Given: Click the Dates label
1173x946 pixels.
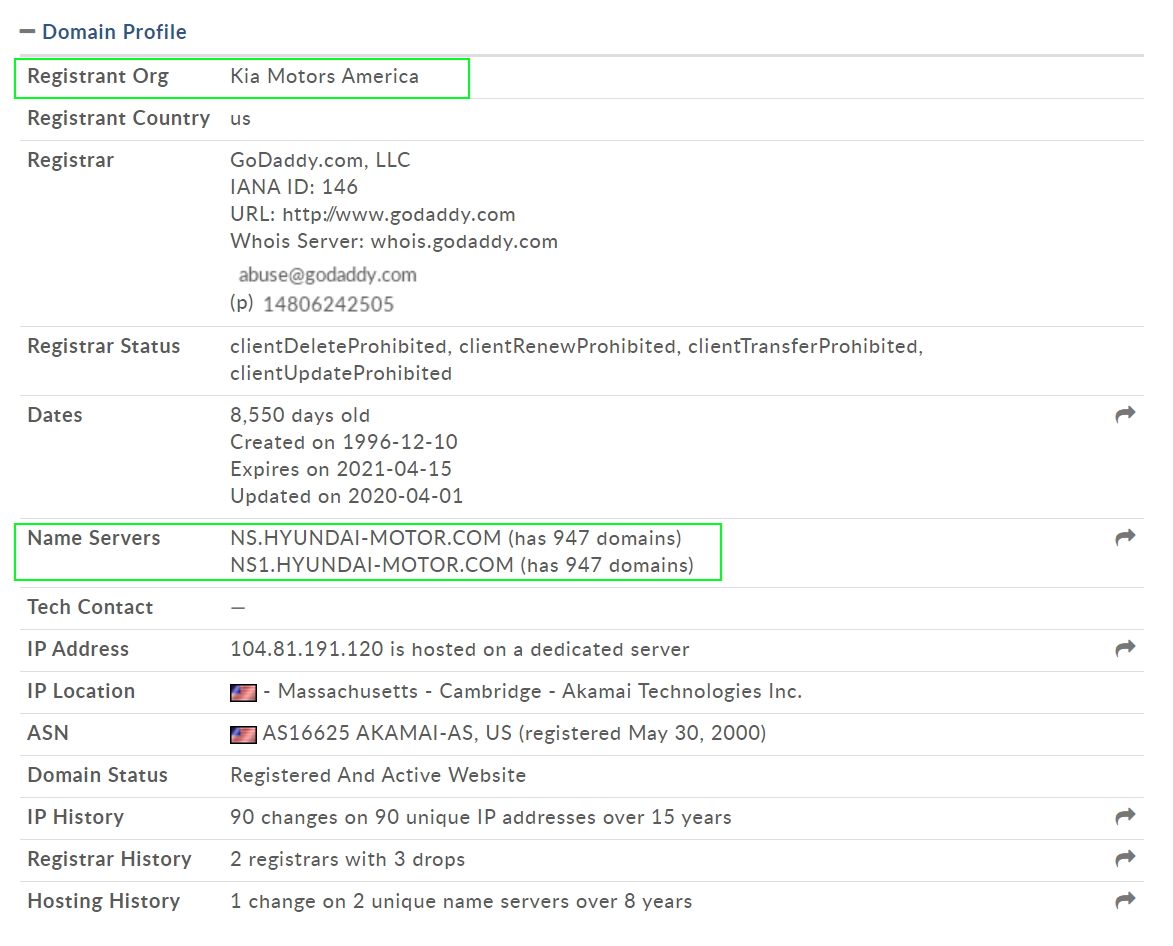Looking at the screenshot, I should click(x=55, y=415).
